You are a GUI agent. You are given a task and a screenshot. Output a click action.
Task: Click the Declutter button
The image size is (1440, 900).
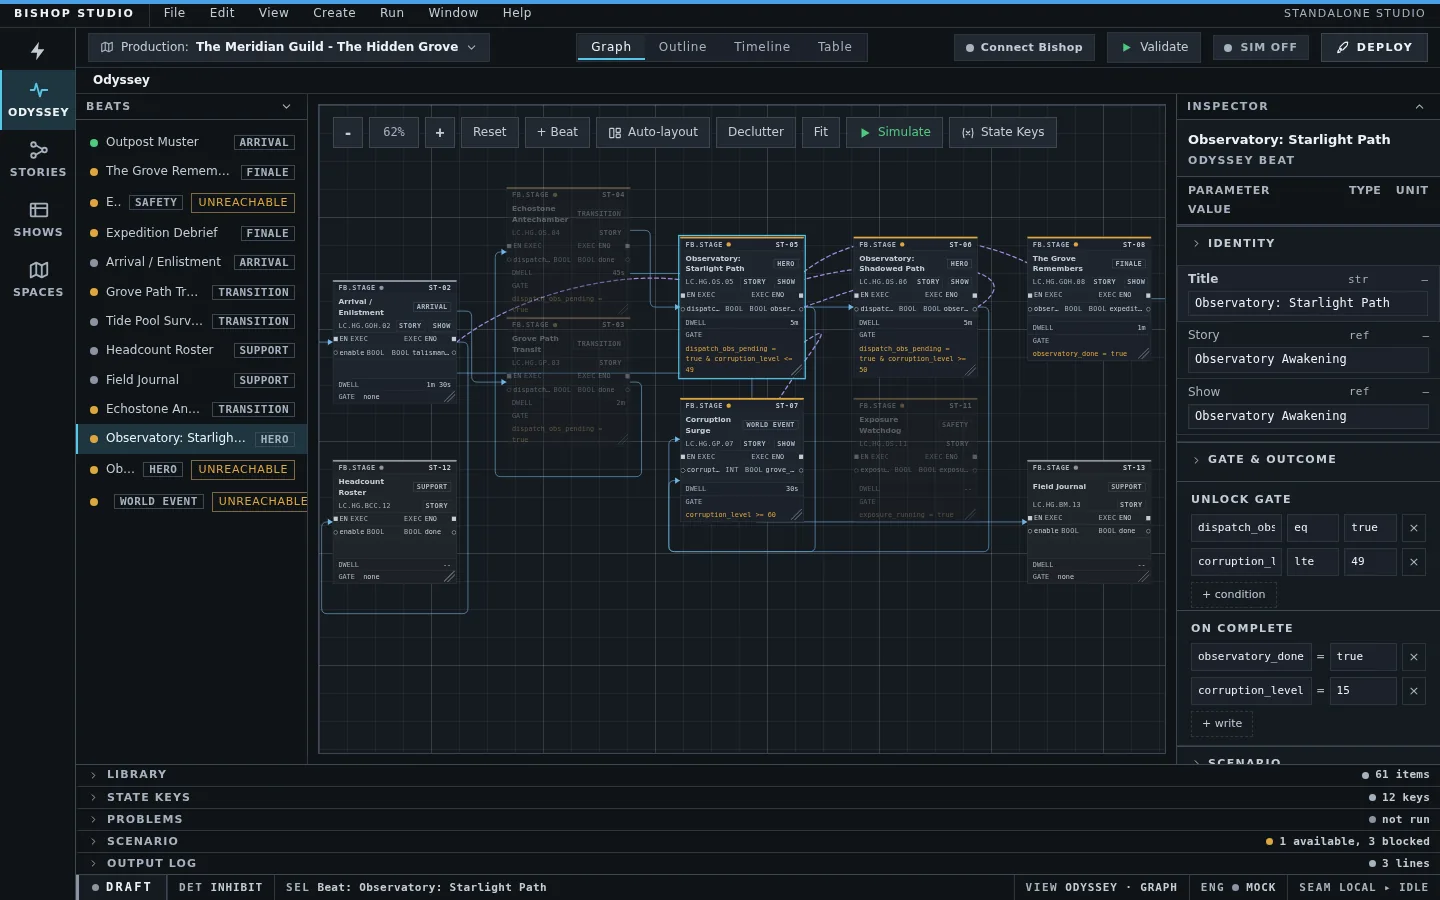point(756,132)
